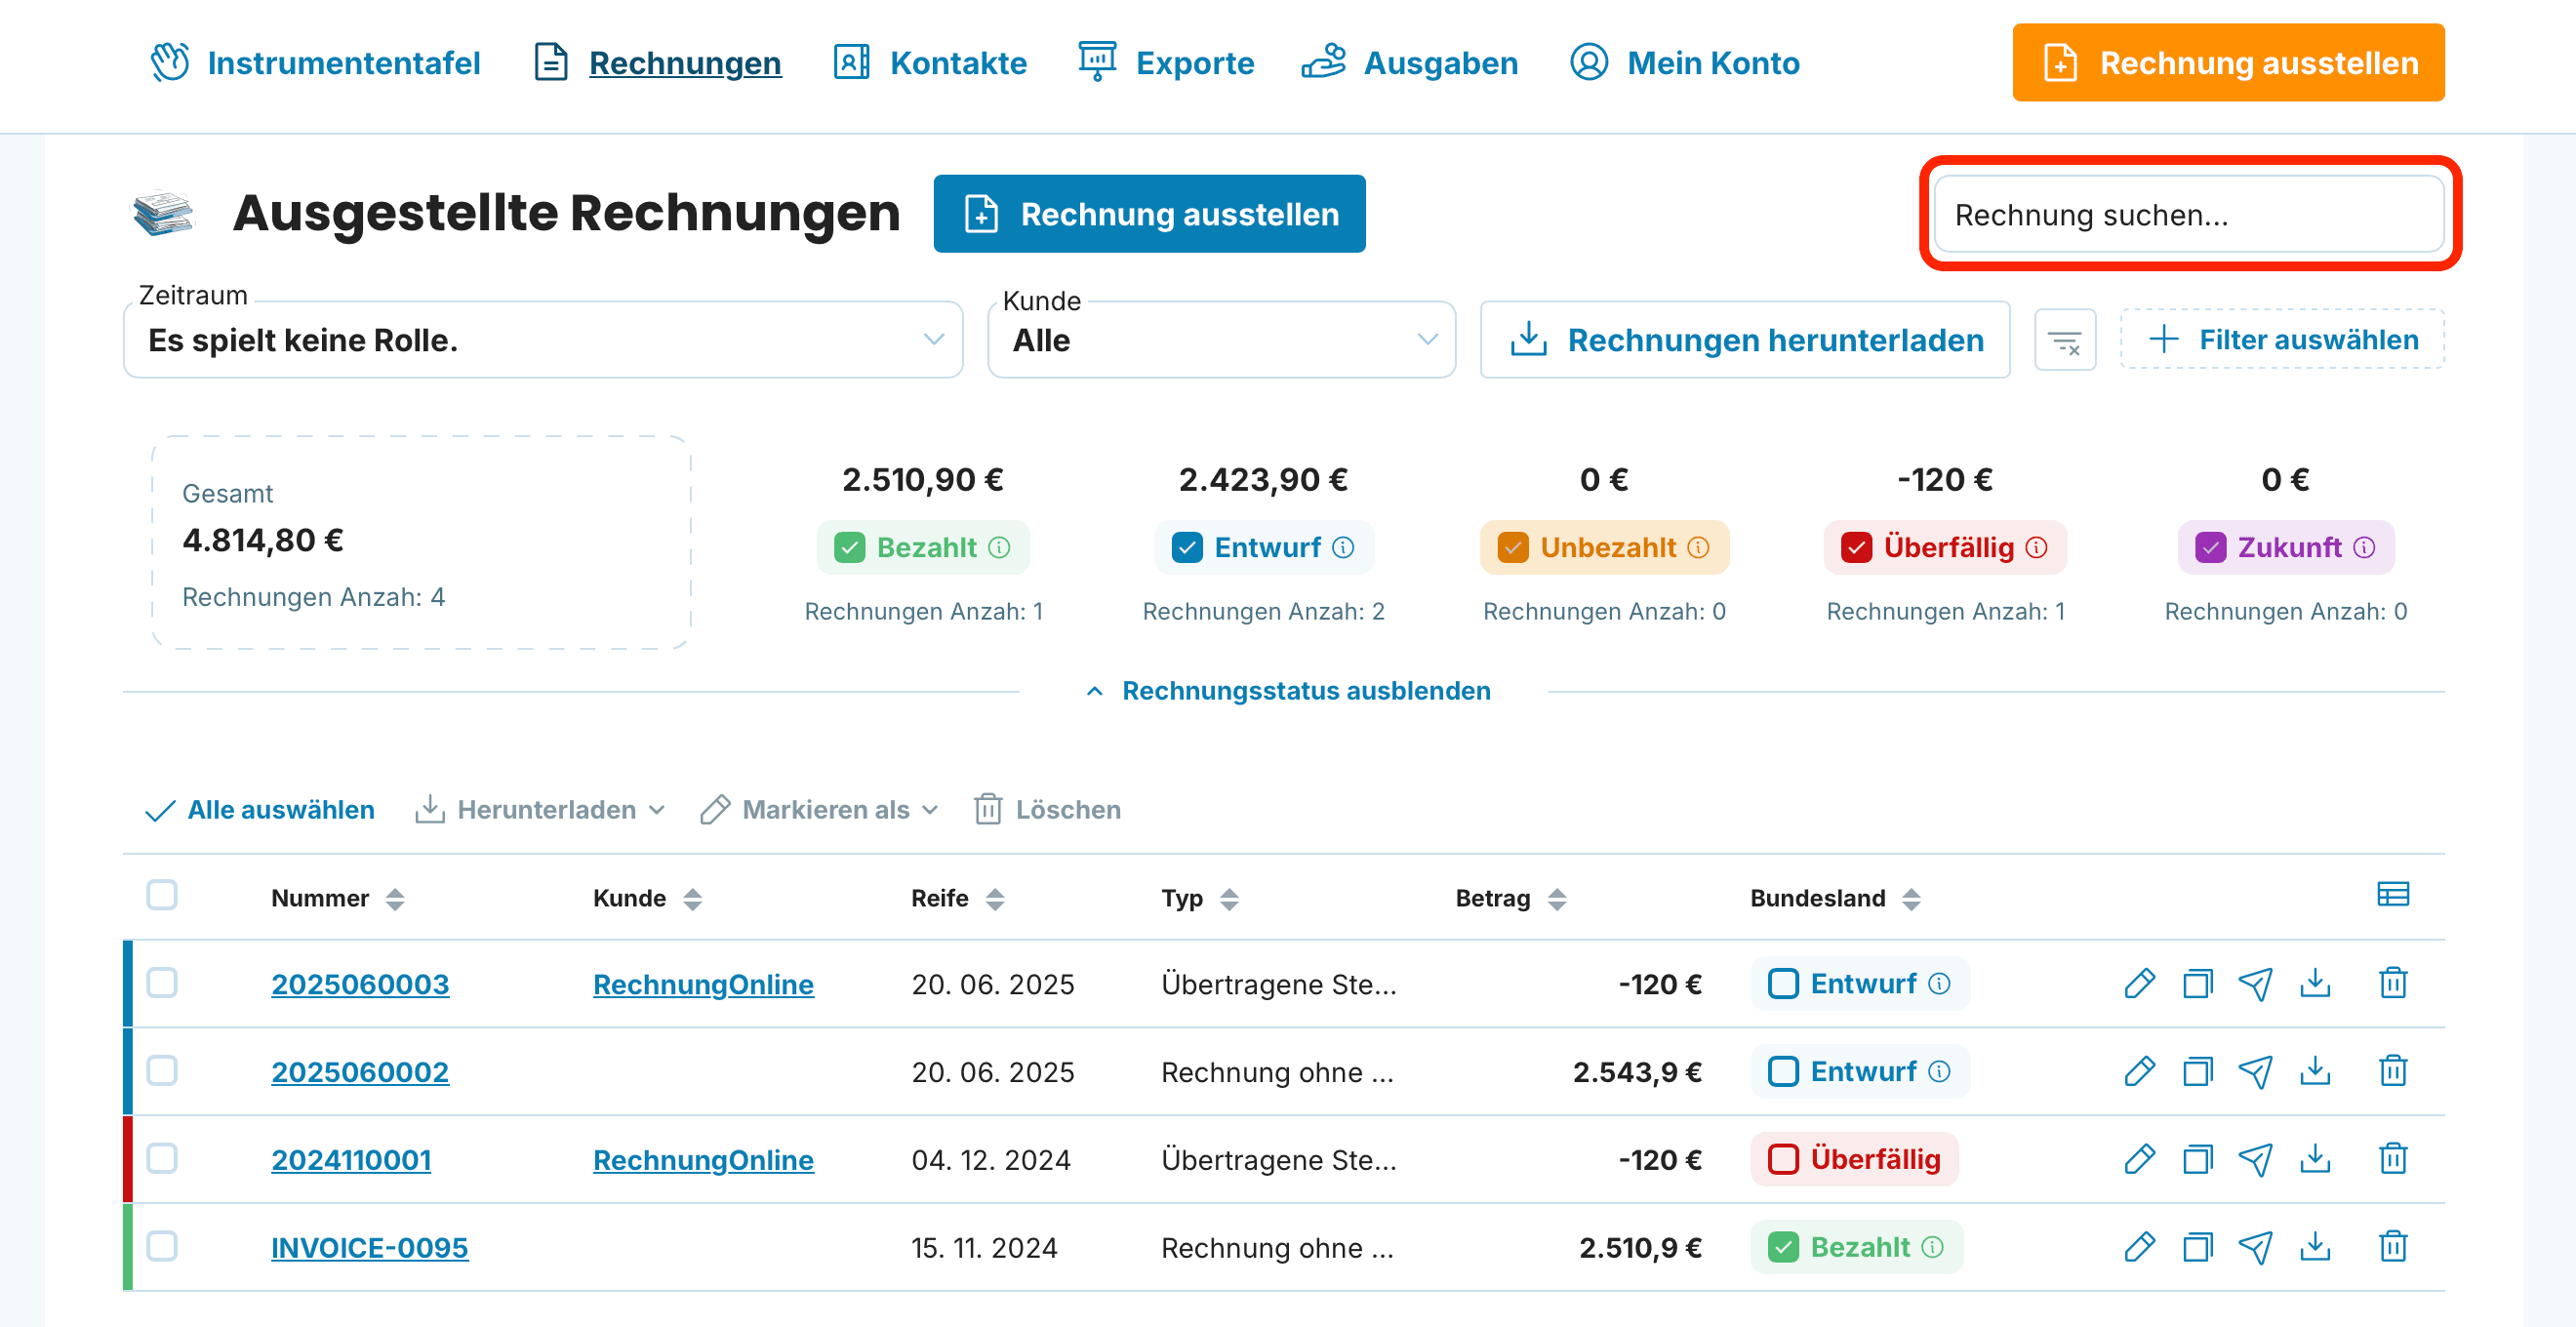The width and height of the screenshot is (2576, 1327).
Task: Open RechnungOnline customer in 2024110001 row
Action: [x=703, y=1161]
